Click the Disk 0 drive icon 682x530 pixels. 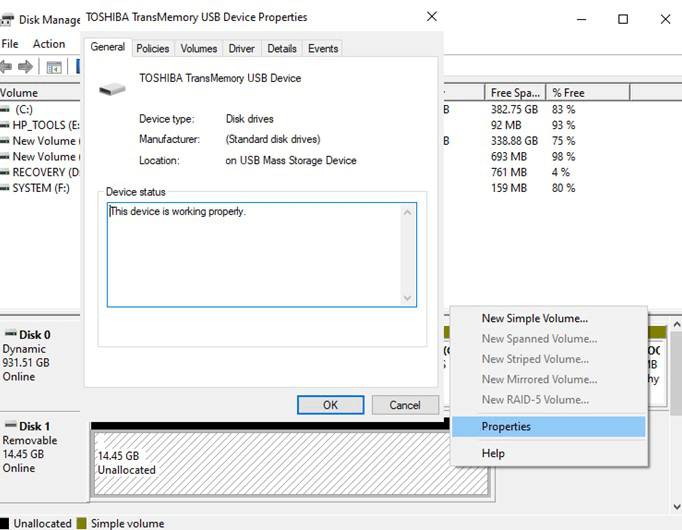pos(10,334)
